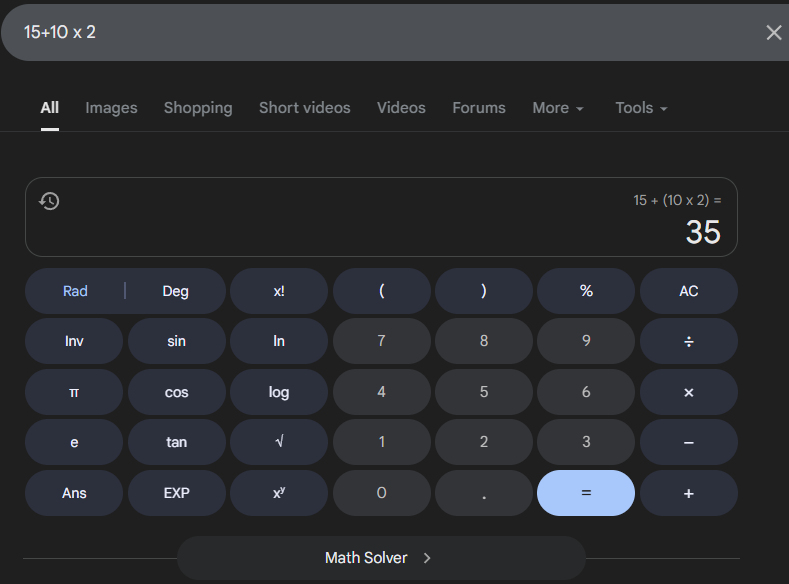Clear the search box with the X icon
The image size is (789, 584).
coord(773,33)
